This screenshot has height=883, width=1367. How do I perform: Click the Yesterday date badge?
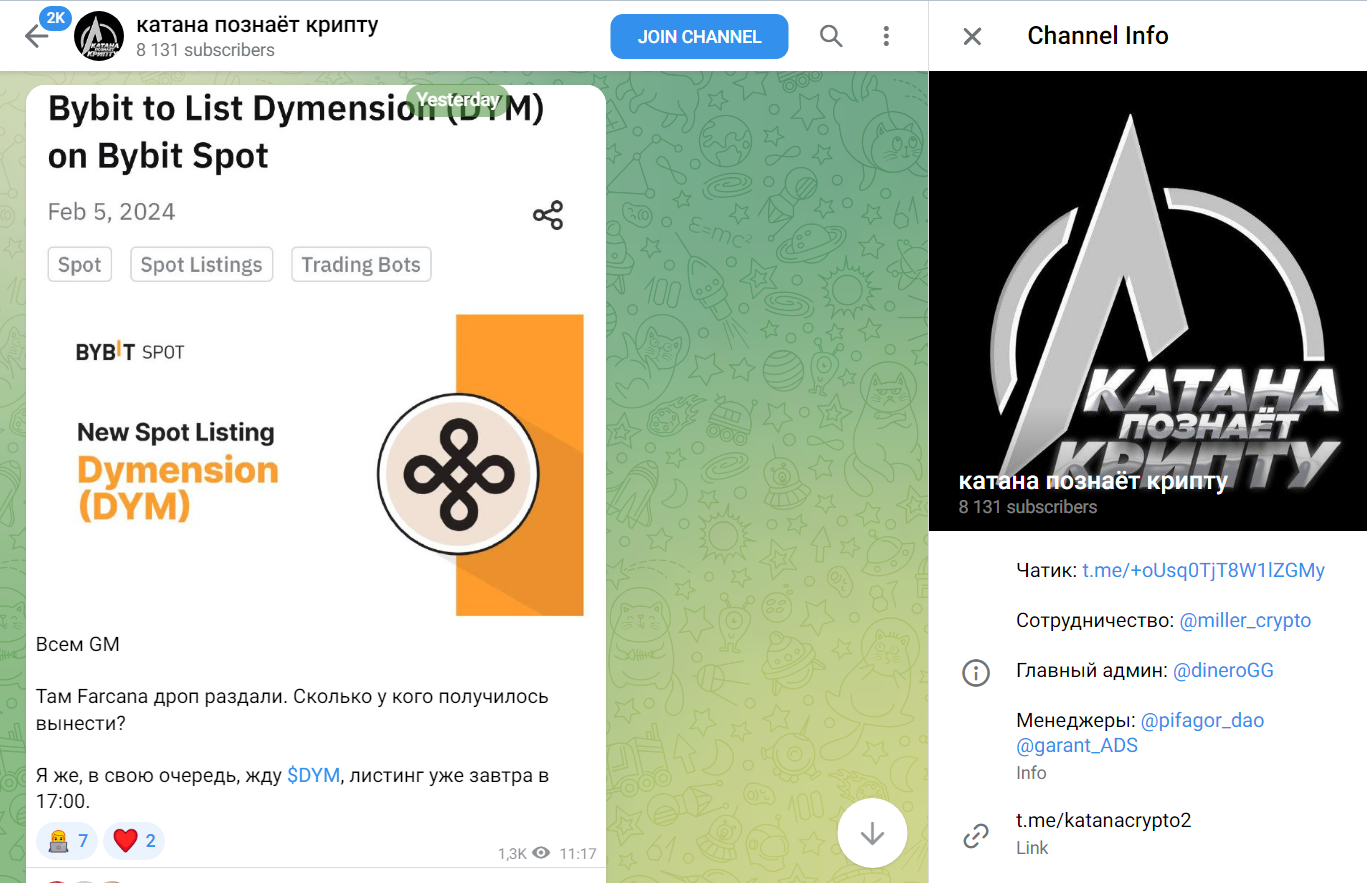[x=458, y=100]
